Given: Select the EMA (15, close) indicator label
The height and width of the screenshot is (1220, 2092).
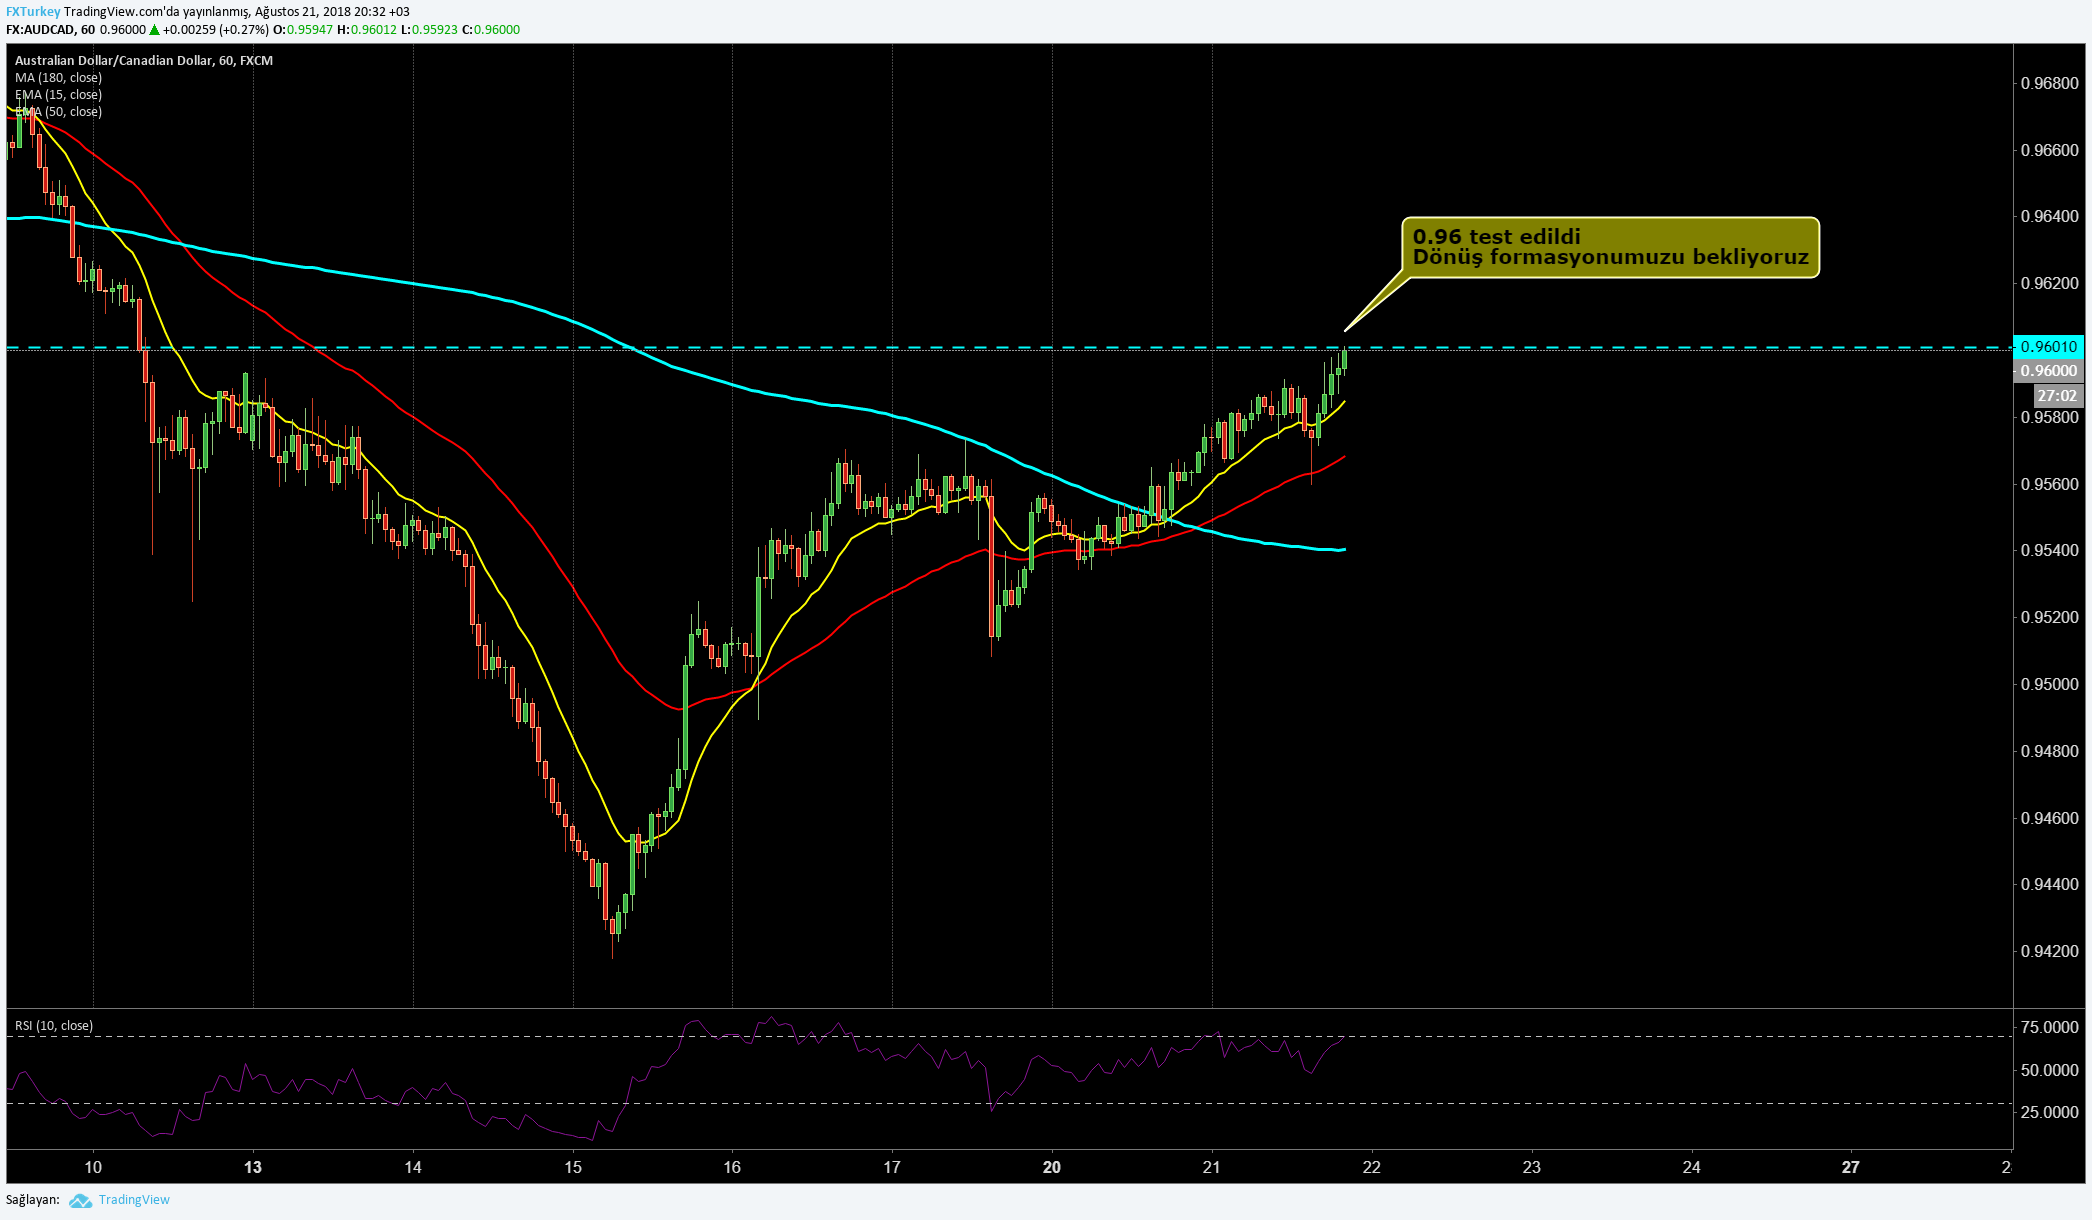Looking at the screenshot, I should coord(58,95).
